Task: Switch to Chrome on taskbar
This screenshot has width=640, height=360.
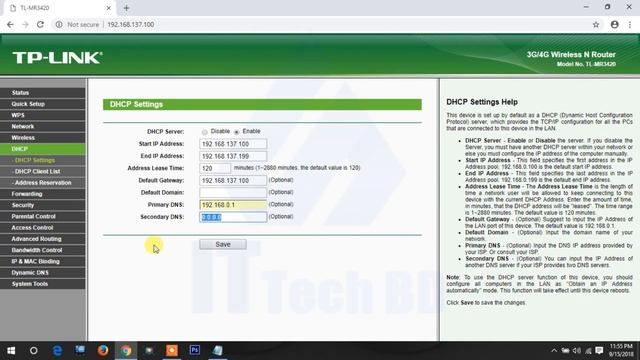Action: point(126,351)
